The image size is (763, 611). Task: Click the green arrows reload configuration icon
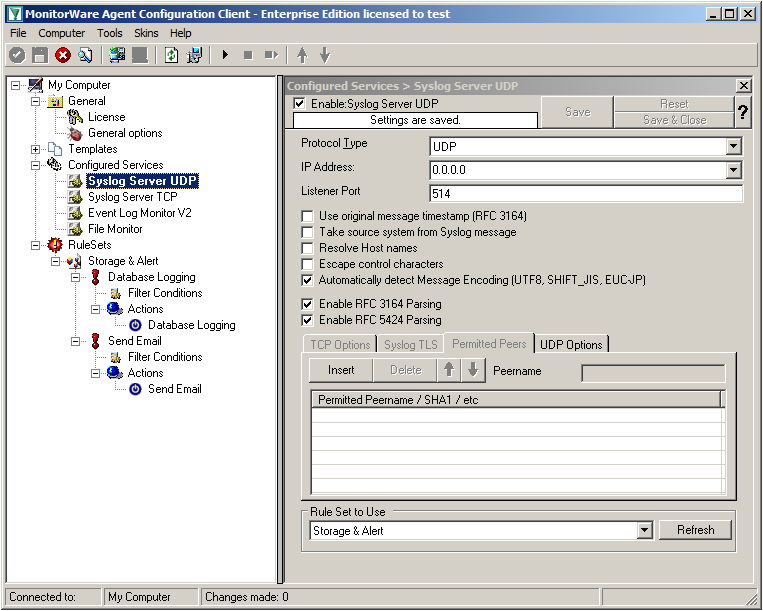pos(171,55)
